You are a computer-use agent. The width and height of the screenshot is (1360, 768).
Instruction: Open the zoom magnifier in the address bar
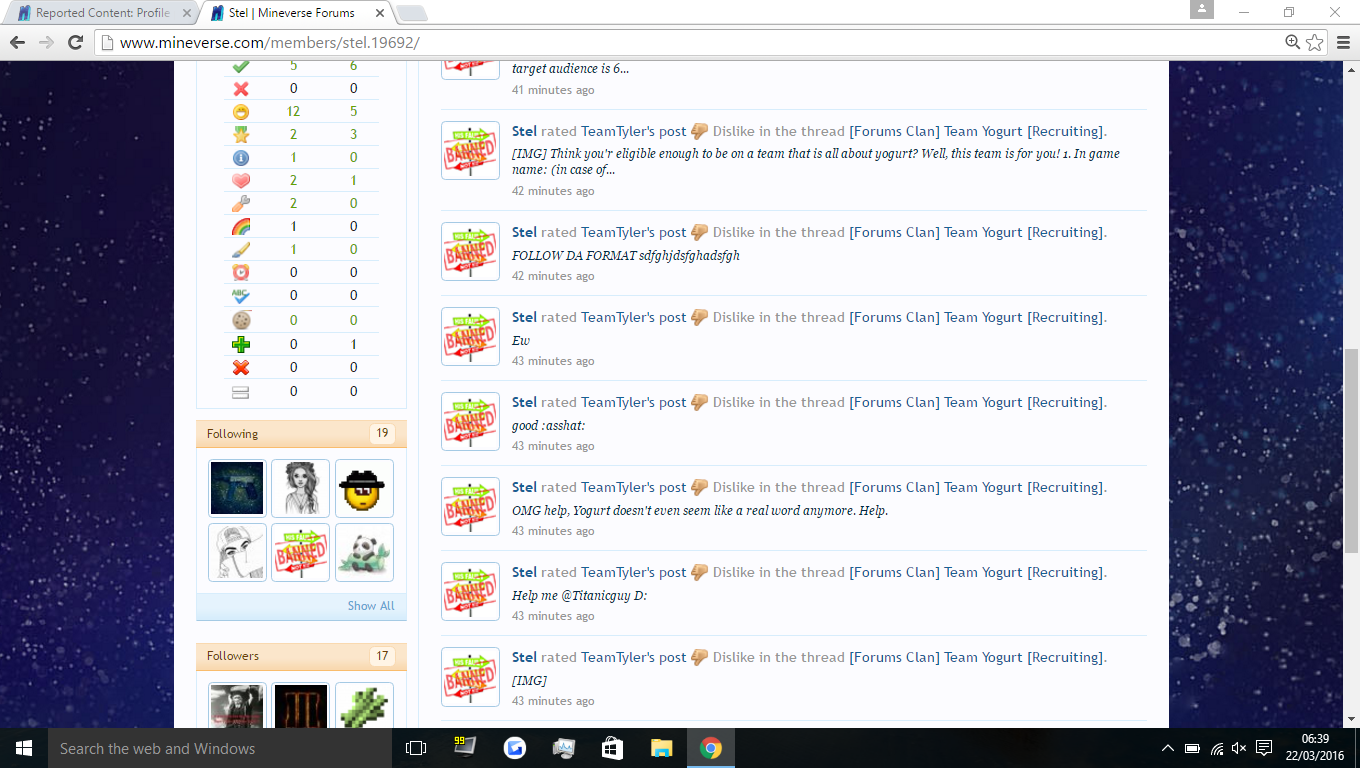pyautogui.click(x=1292, y=42)
